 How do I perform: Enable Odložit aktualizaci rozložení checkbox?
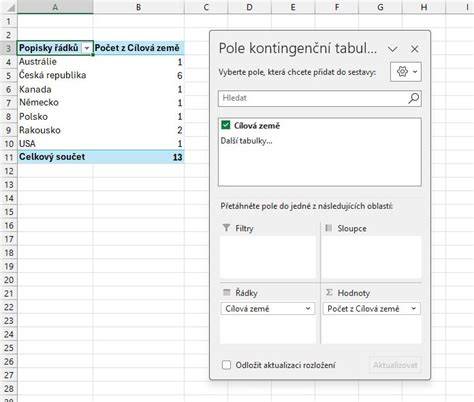(x=226, y=365)
